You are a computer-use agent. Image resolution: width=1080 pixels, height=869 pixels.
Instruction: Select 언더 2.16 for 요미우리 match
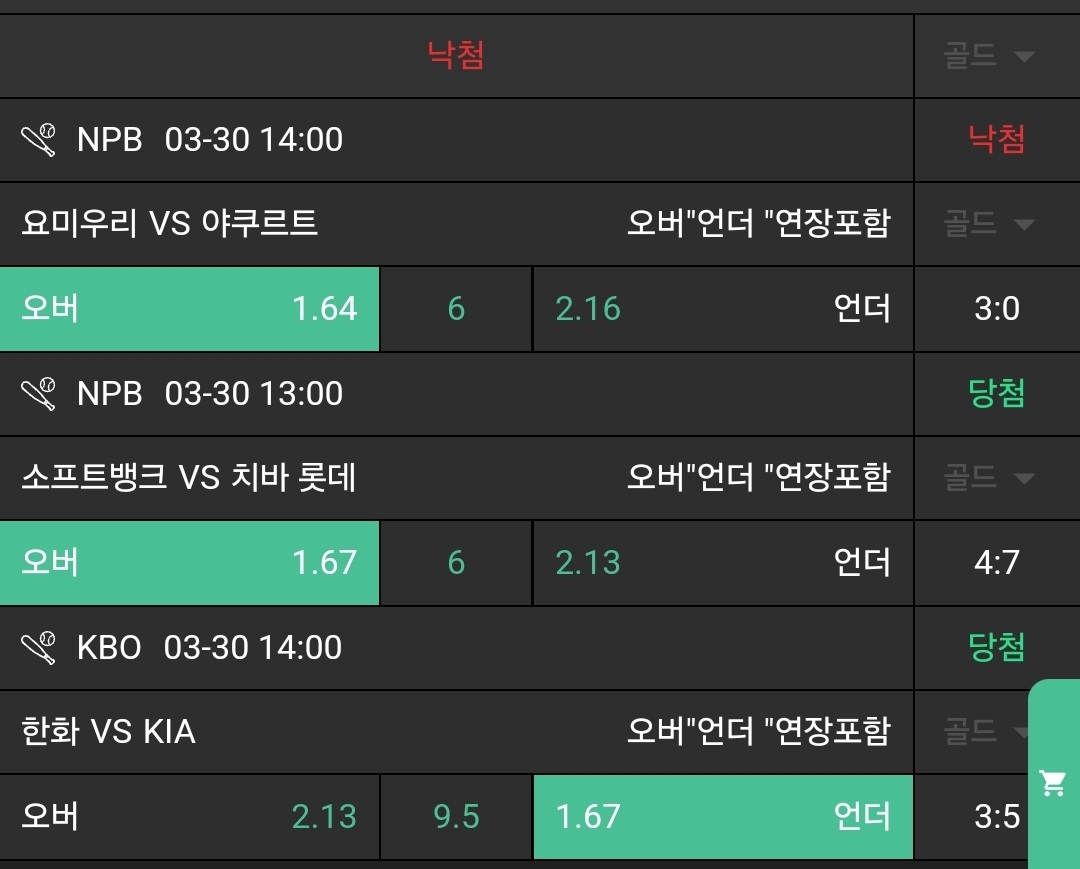coord(723,309)
